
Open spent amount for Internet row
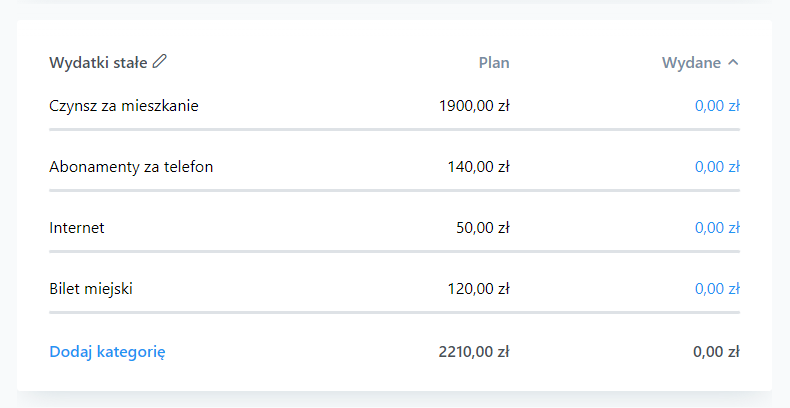(717, 228)
